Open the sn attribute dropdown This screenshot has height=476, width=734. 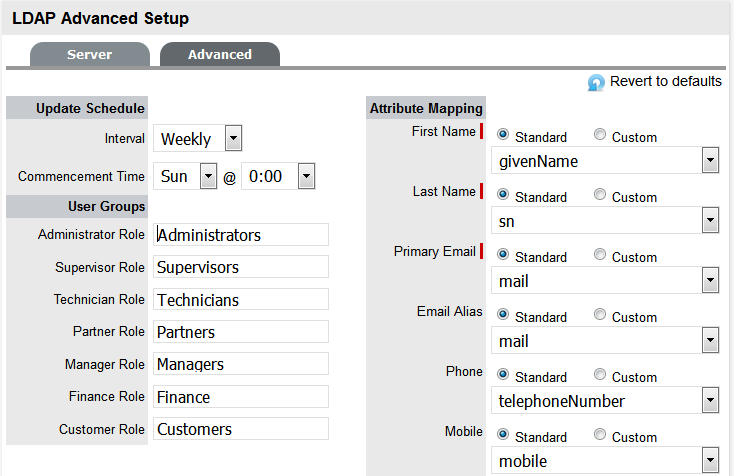(x=709, y=221)
